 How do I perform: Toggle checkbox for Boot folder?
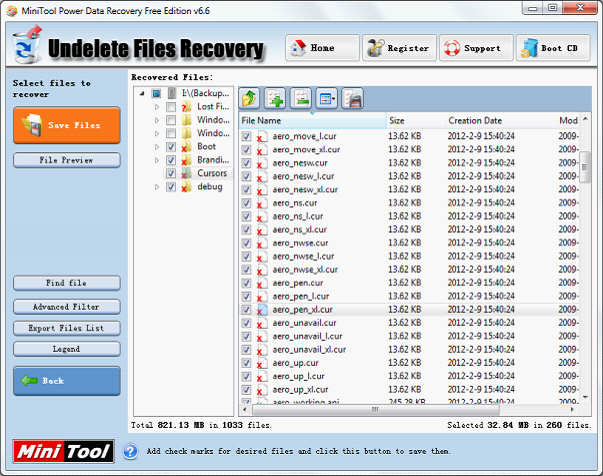coord(171,147)
